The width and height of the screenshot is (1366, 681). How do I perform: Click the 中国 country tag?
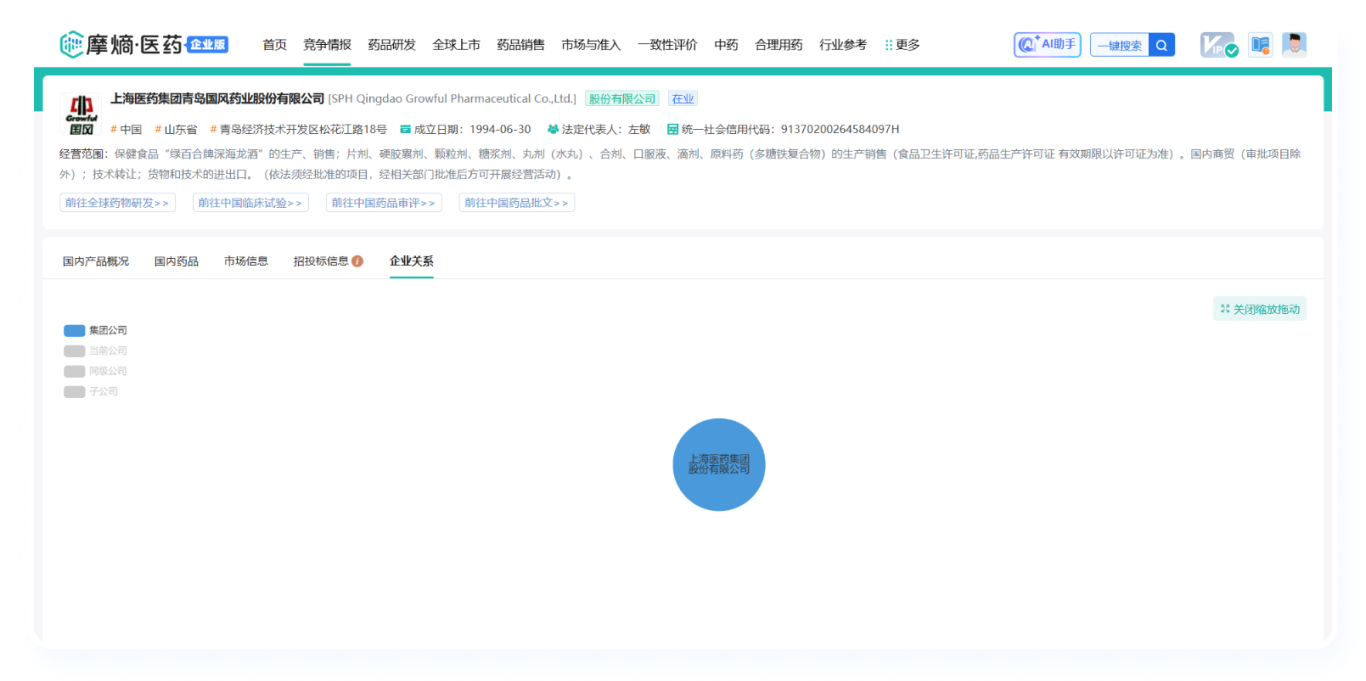click(126, 129)
